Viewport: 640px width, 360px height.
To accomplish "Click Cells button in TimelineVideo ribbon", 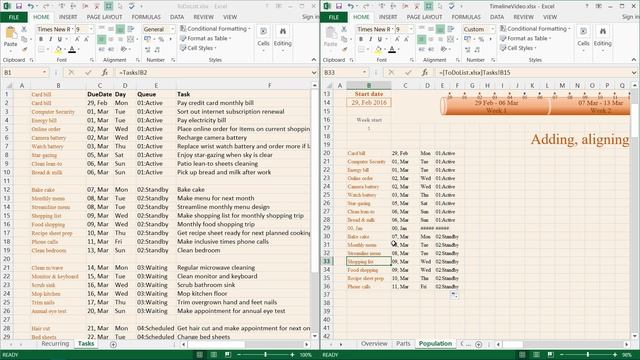I will [583, 38].
